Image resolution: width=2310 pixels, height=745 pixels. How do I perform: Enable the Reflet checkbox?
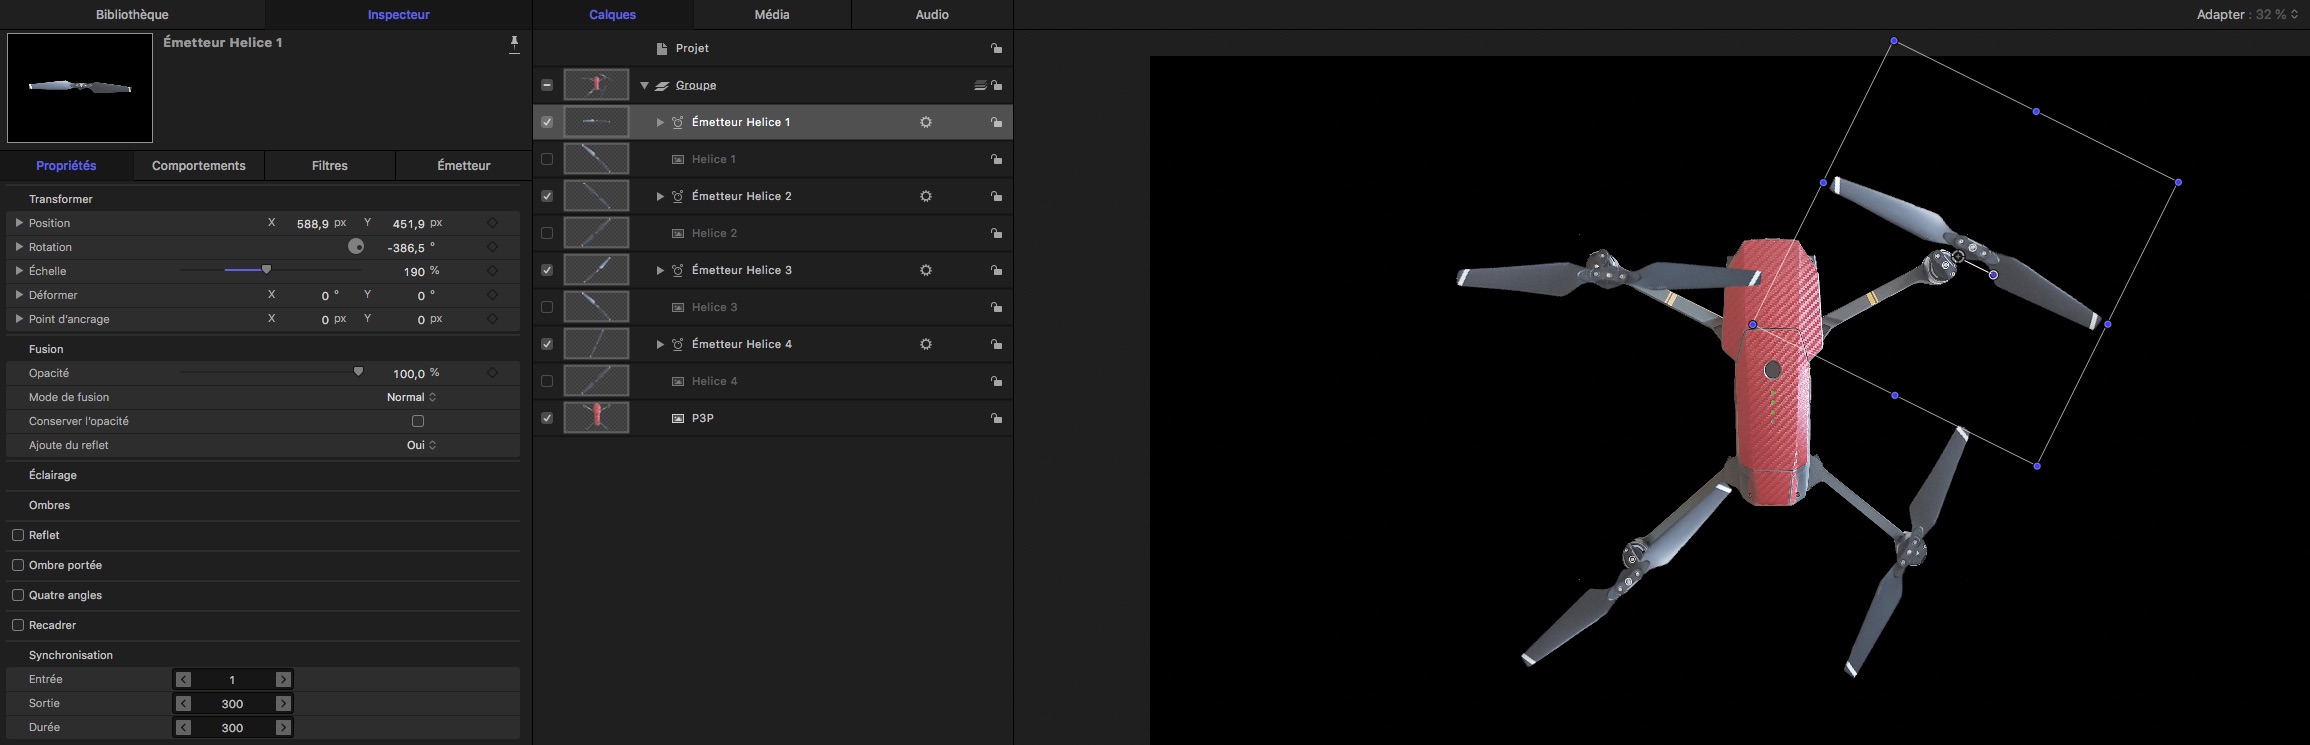[18, 535]
